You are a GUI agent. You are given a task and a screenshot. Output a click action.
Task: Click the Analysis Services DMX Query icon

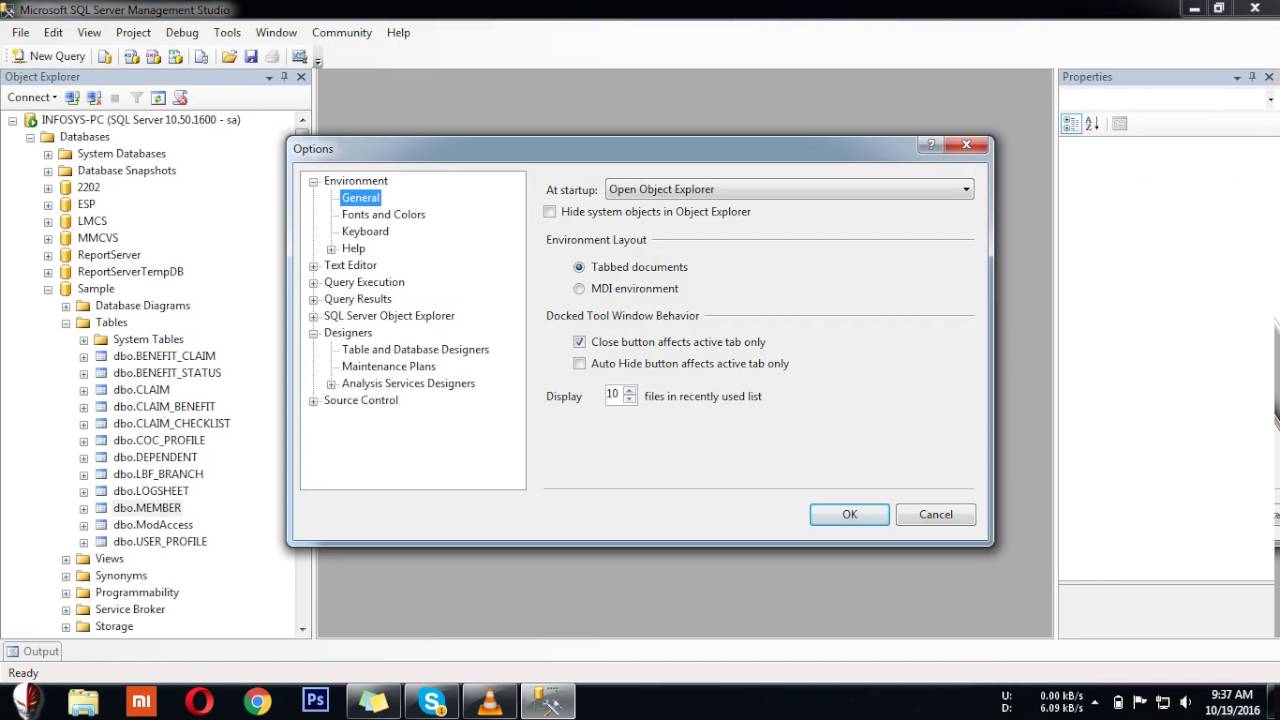click(x=154, y=56)
